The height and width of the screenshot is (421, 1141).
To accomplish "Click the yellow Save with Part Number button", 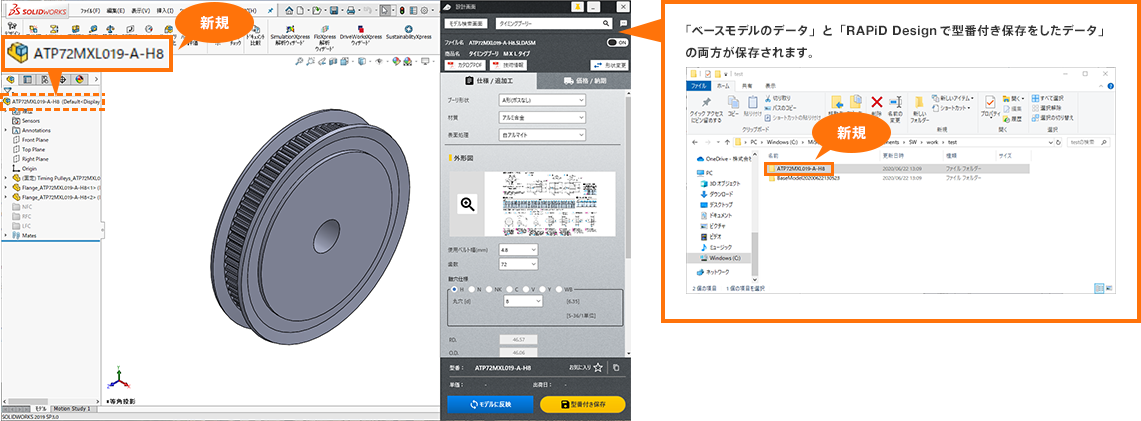I will point(583,404).
